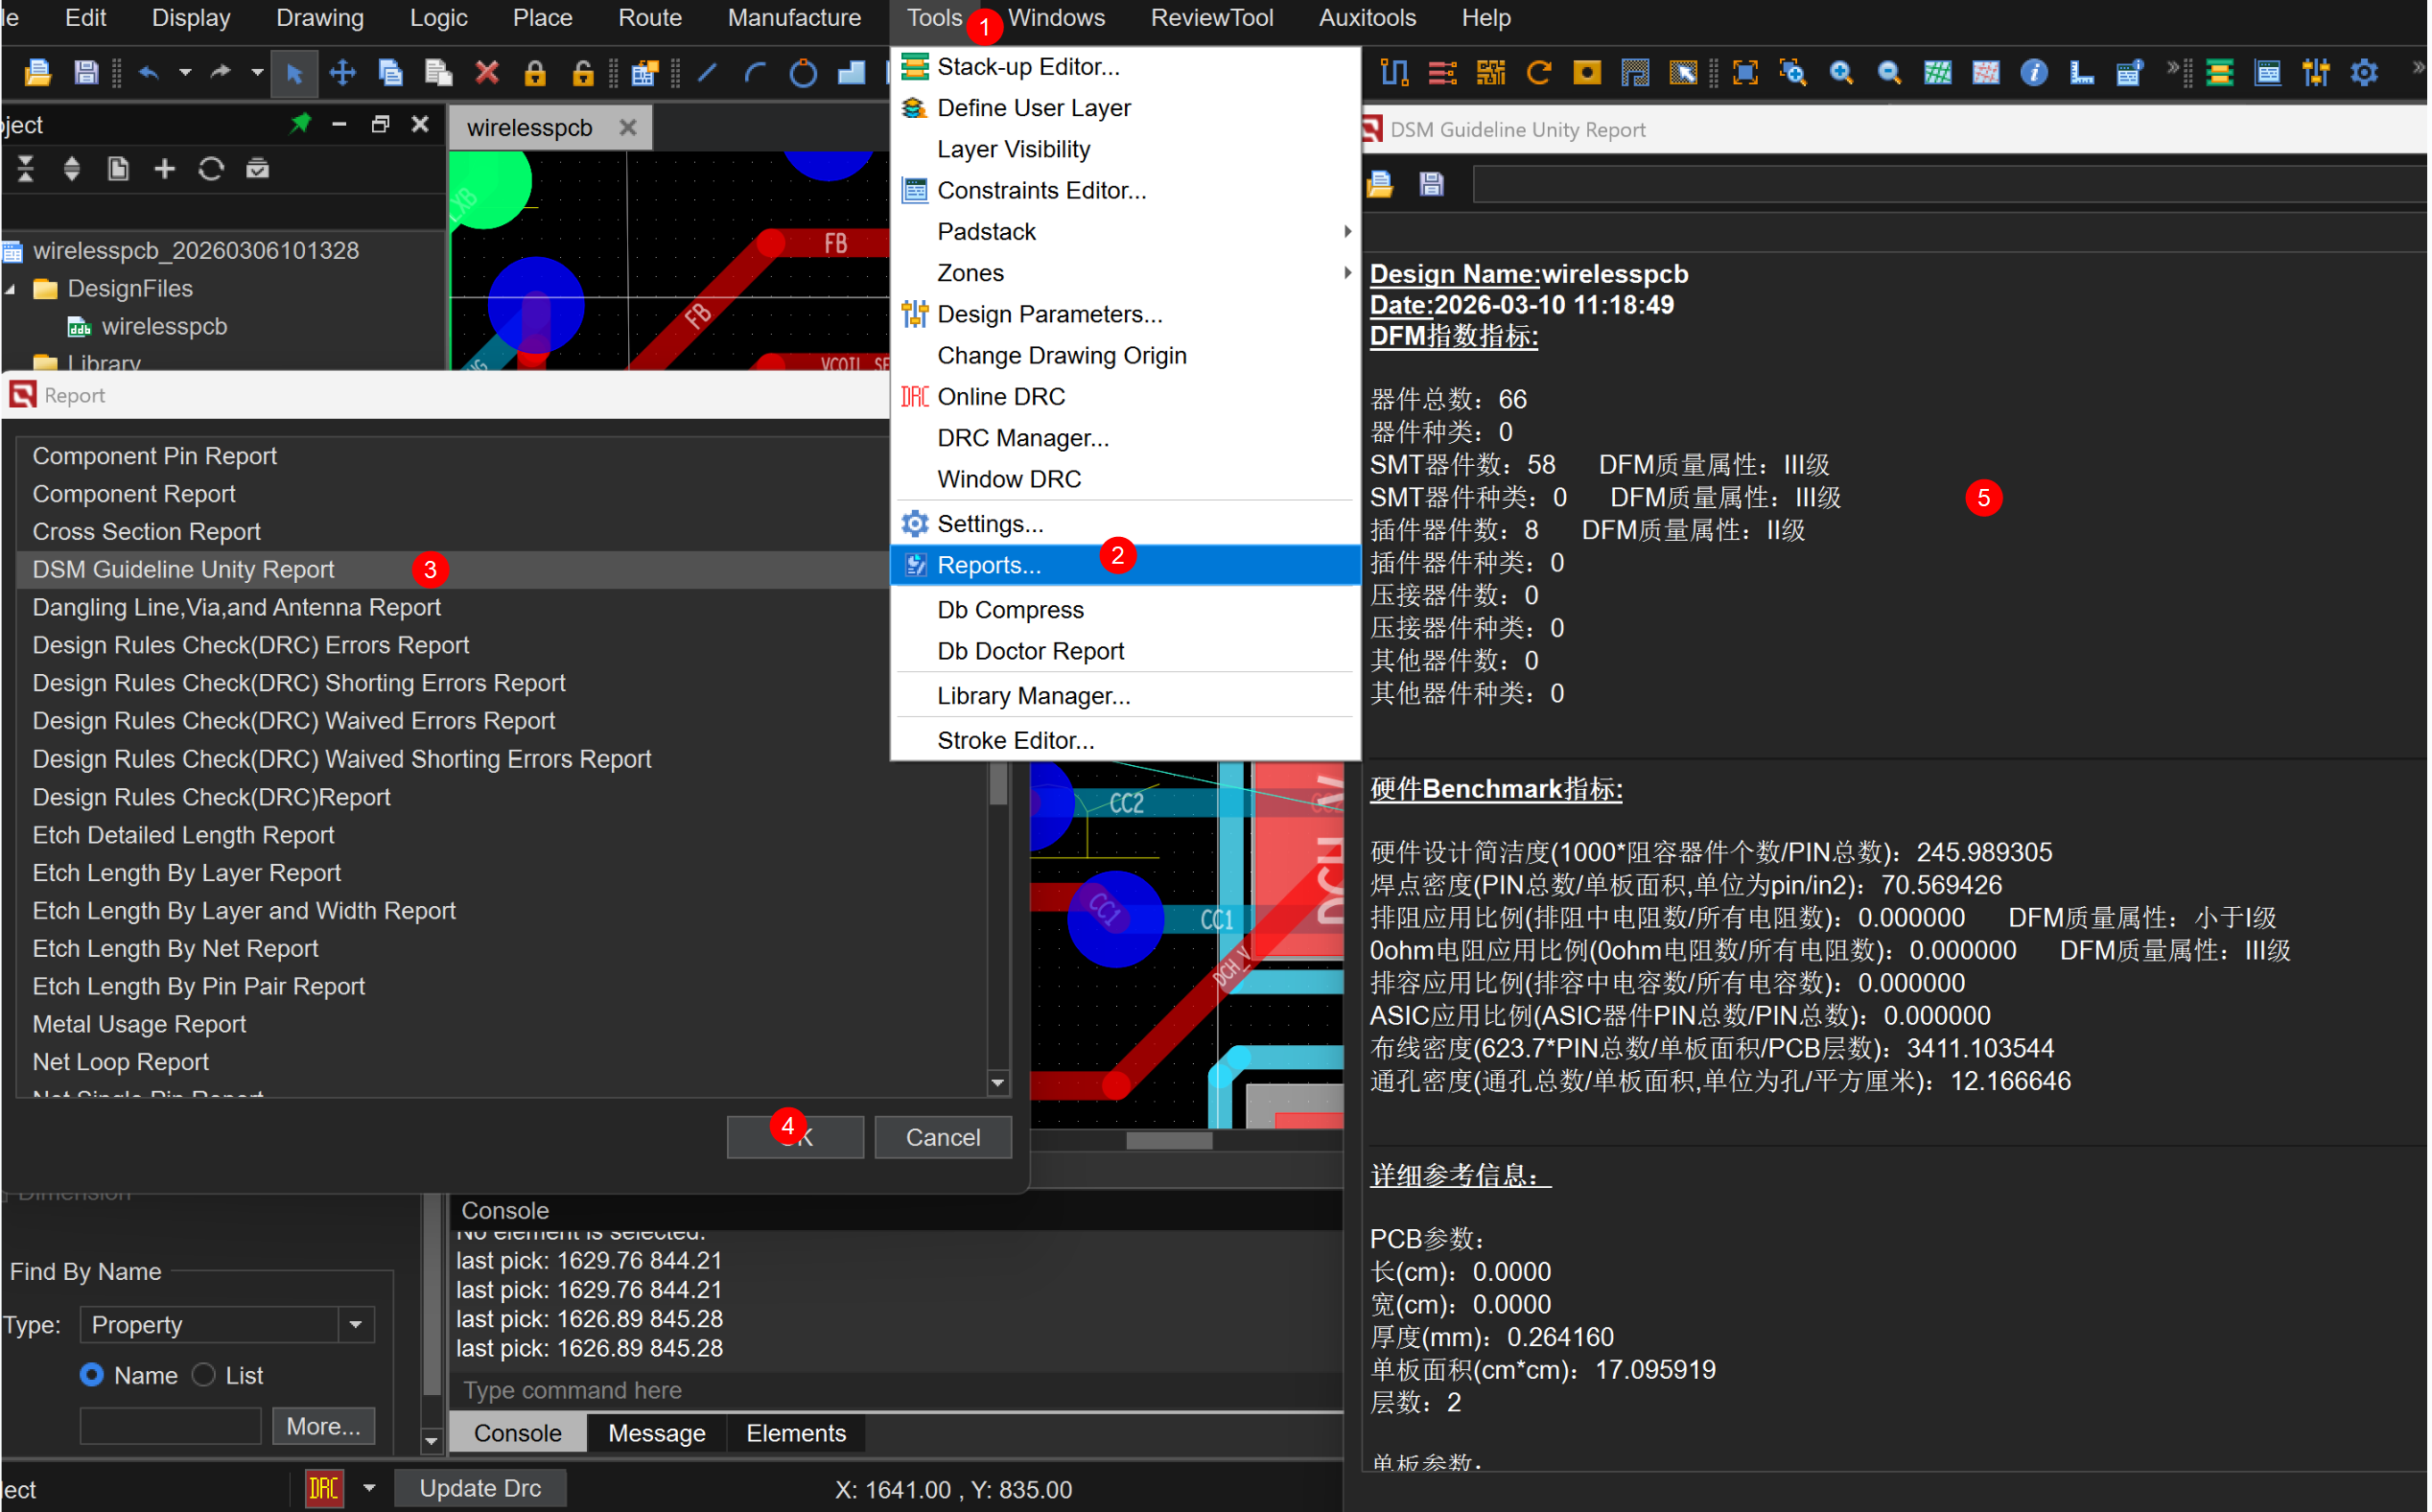Click the DRC icon in status bar
Image resolution: width=2432 pixels, height=1512 pixels.
pyautogui.click(x=324, y=1489)
